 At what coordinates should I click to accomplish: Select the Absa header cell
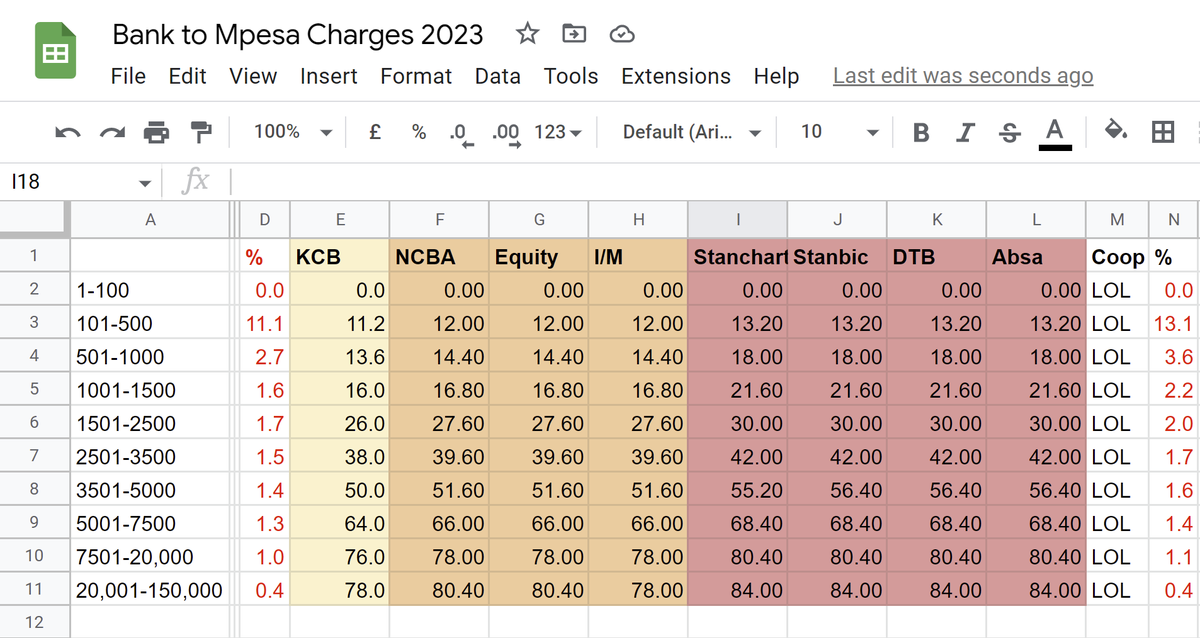coord(1036,256)
